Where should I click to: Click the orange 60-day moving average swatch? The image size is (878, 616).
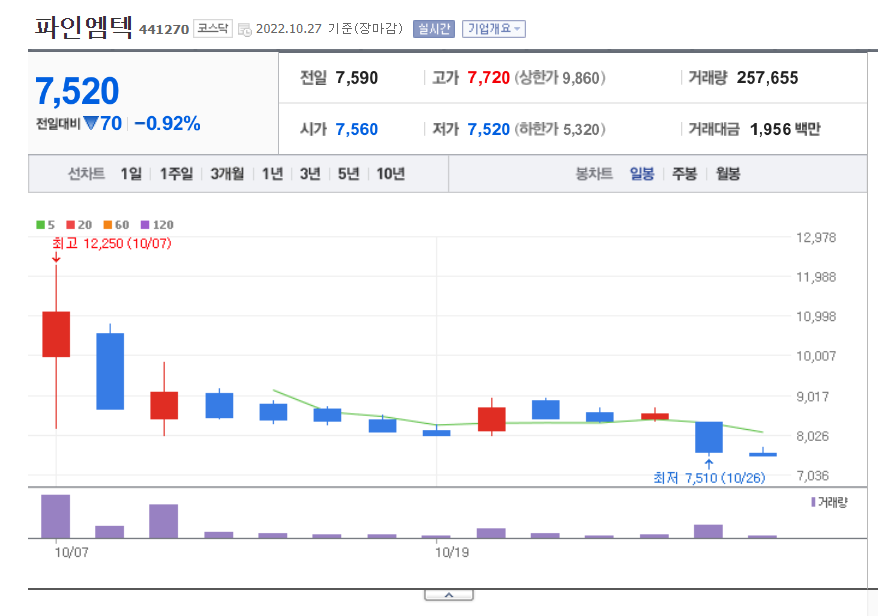pos(108,225)
